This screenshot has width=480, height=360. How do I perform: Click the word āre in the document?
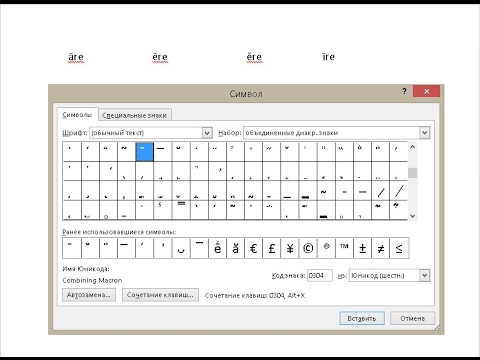76,57
